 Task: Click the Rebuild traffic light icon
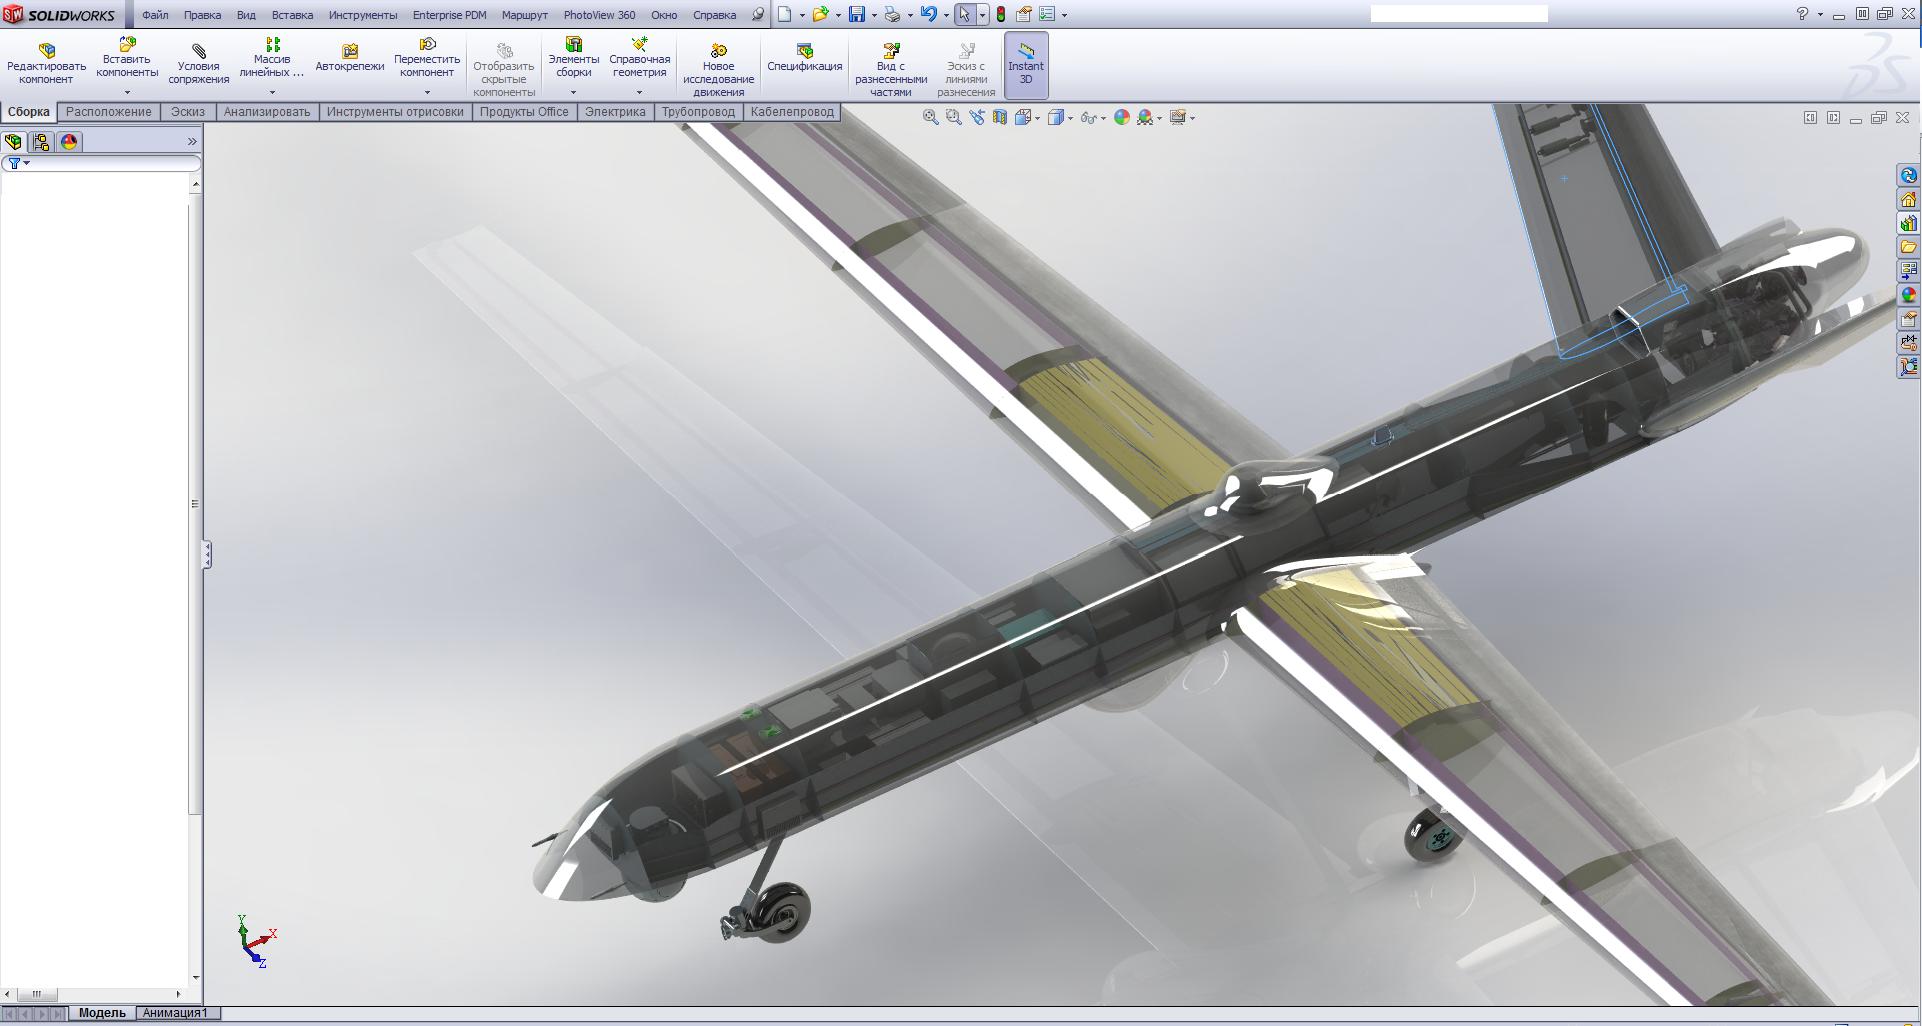[1000, 14]
